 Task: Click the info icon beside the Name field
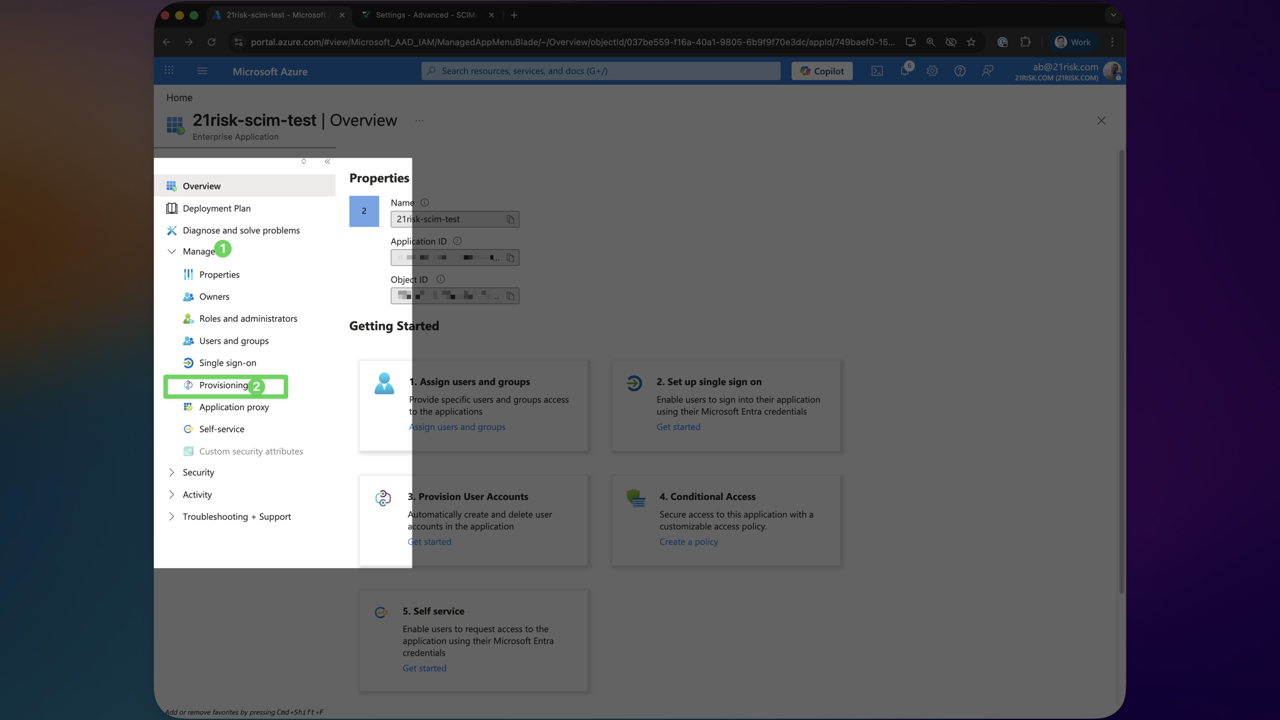pos(425,202)
